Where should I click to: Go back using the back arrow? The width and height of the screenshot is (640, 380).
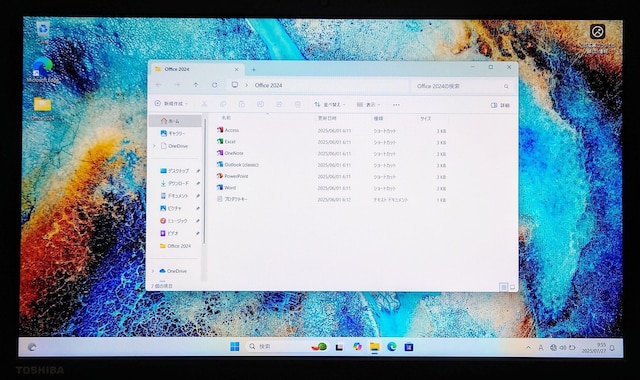[158, 84]
